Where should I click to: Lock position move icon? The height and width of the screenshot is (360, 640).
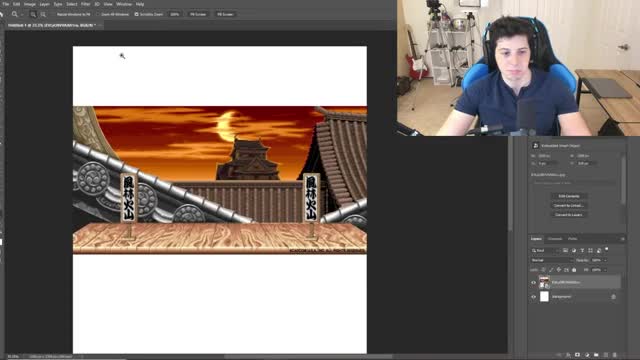click(559, 270)
